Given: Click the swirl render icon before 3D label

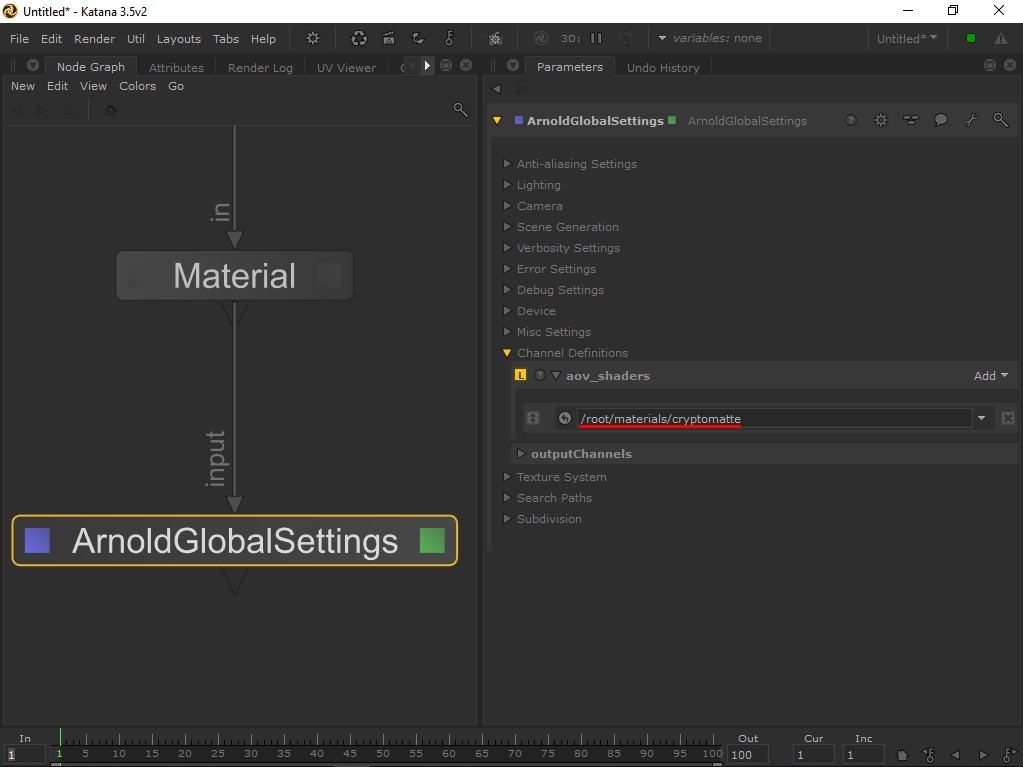Looking at the screenshot, I should click(540, 38).
